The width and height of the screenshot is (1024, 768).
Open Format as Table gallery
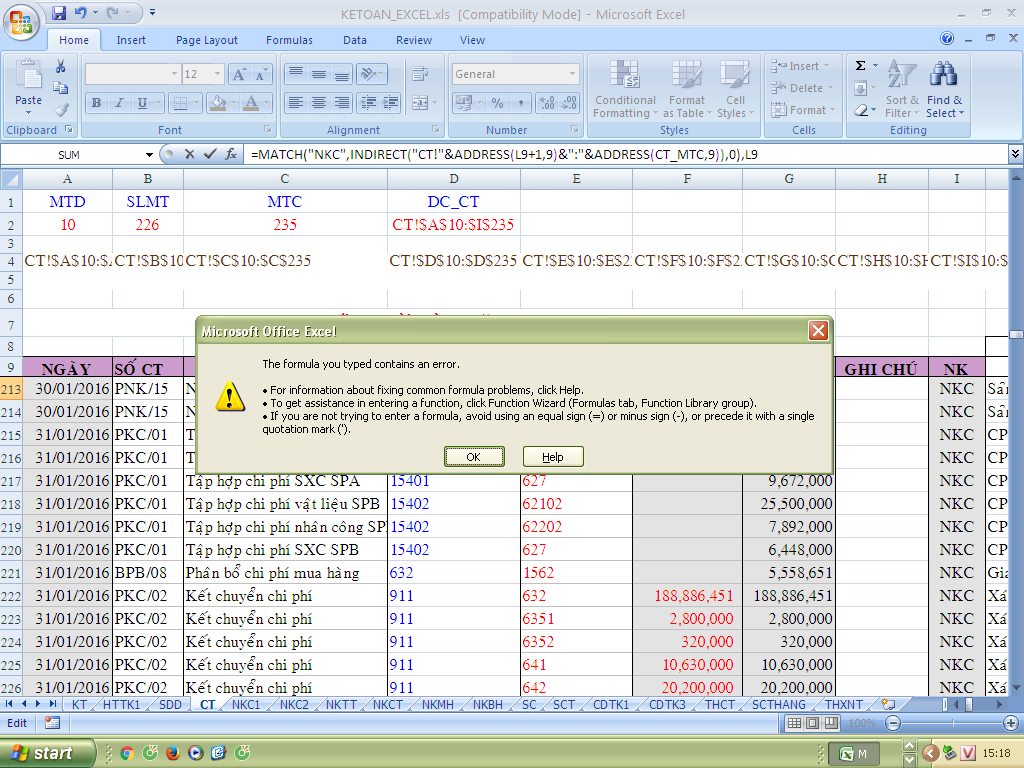tap(686, 89)
